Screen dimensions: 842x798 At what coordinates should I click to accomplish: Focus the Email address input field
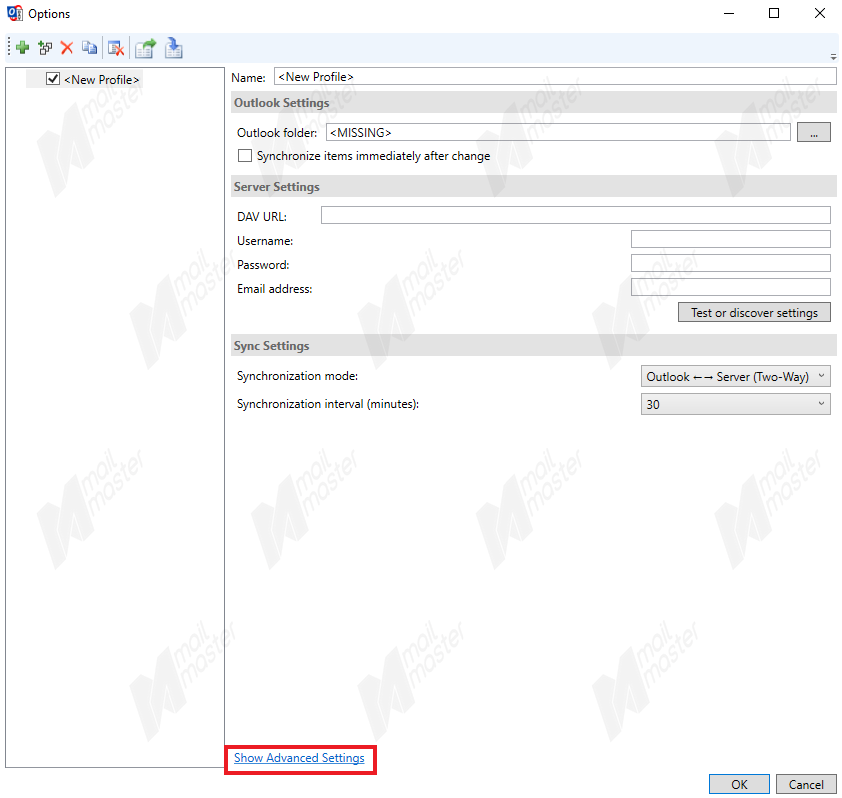coord(730,287)
